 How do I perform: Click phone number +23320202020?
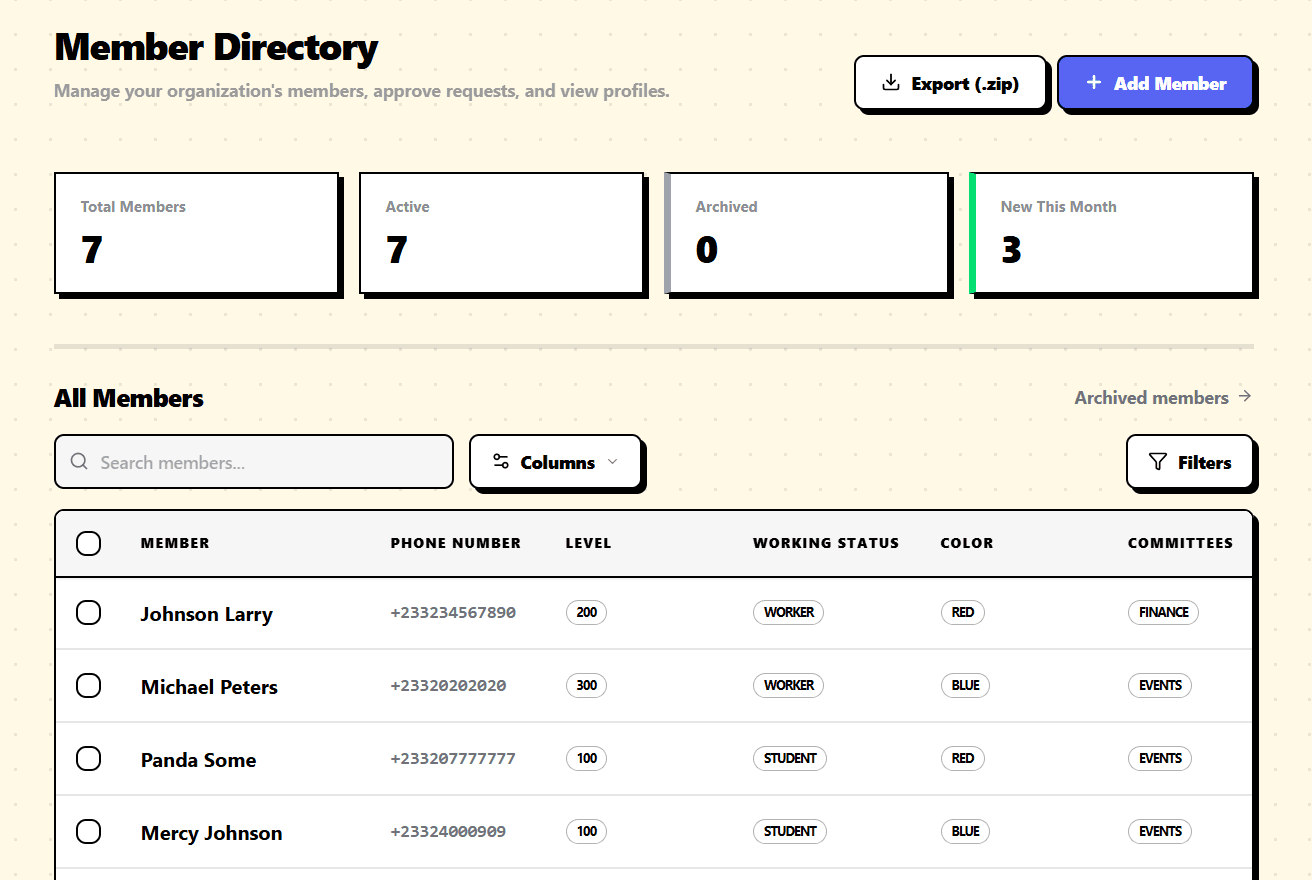pyautogui.click(x=448, y=685)
